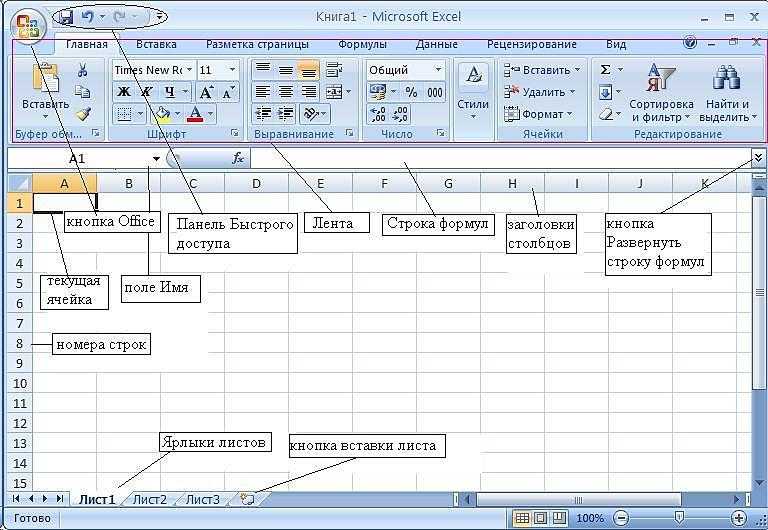Toggle bold Ж formatting
768x530 pixels.
click(124, 92)
